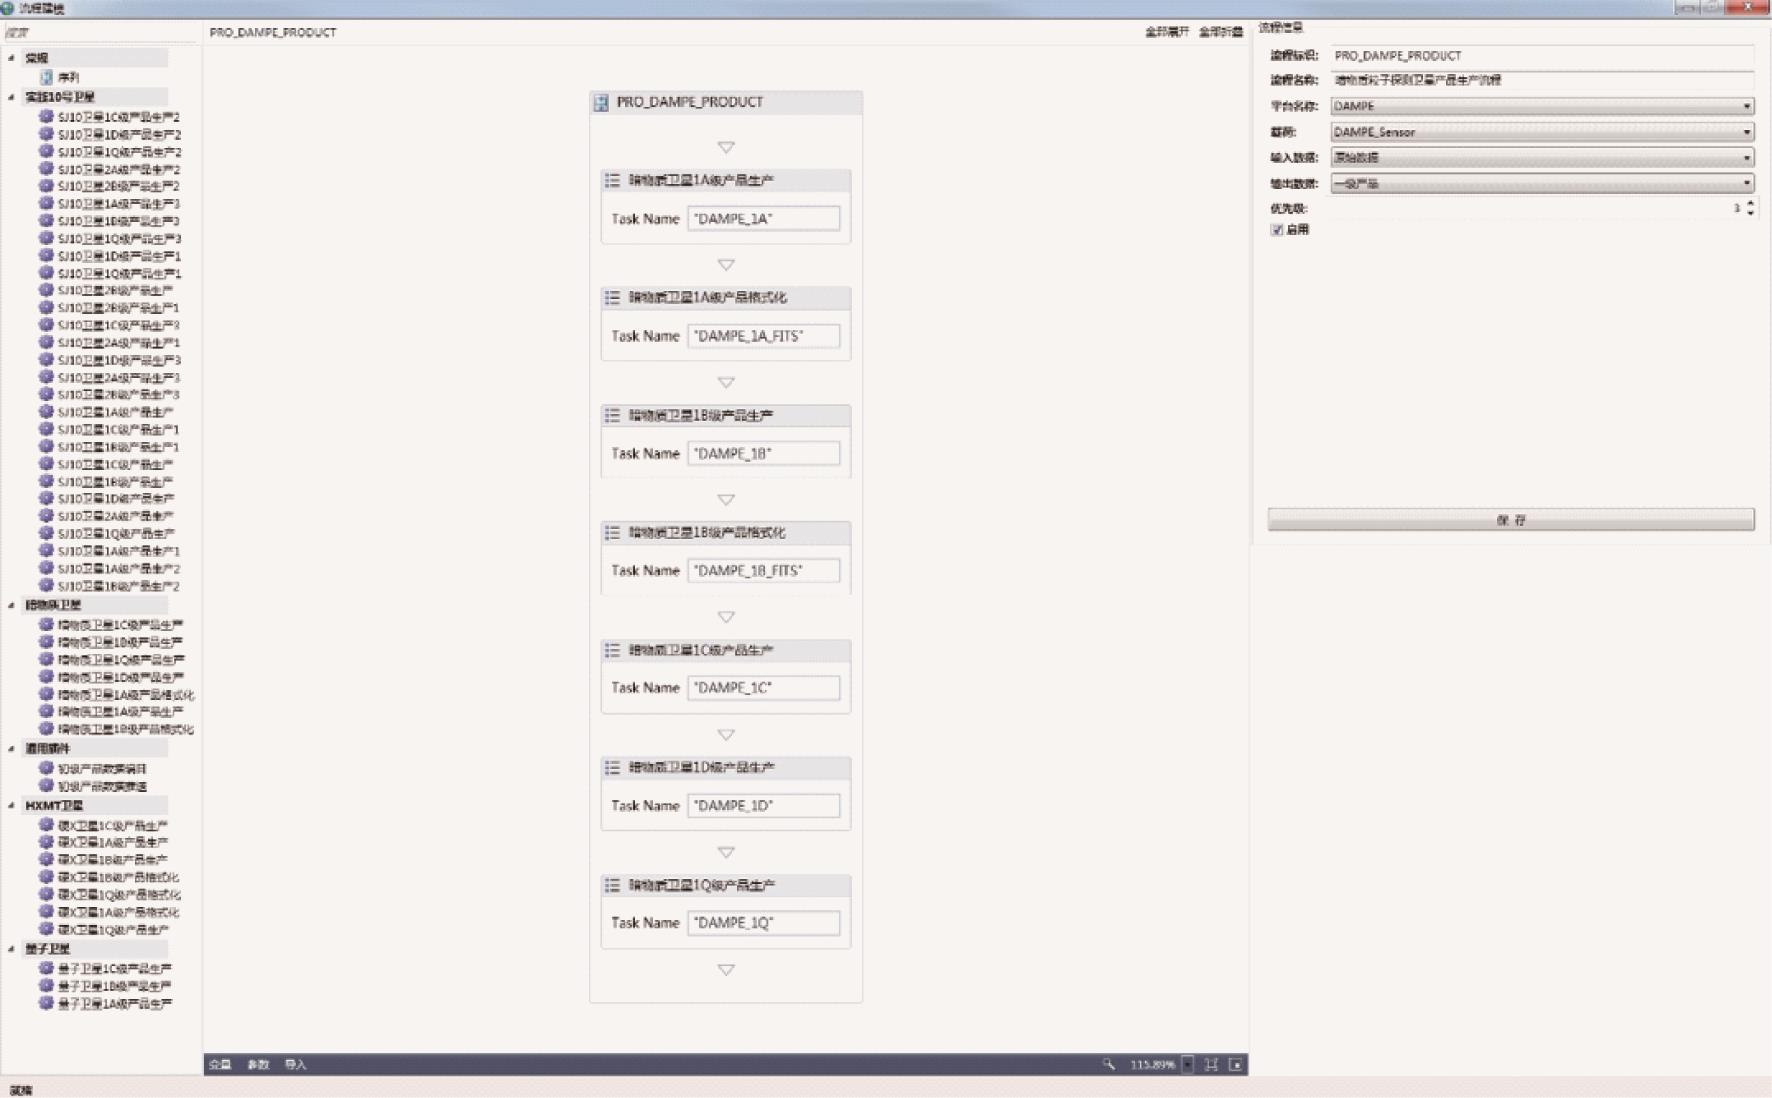
Task: Click the magnifier zoom icon in bottom bar
Action: point(1109,1064)
